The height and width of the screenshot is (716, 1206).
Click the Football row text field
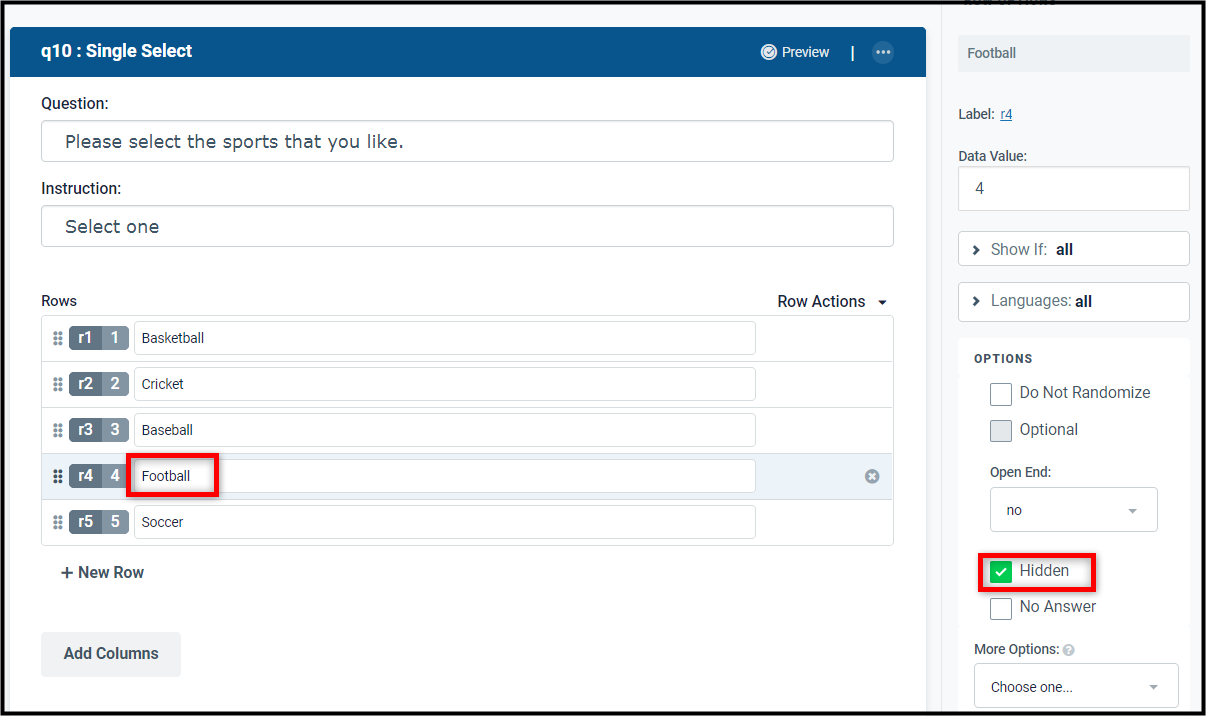pos(445,476)
